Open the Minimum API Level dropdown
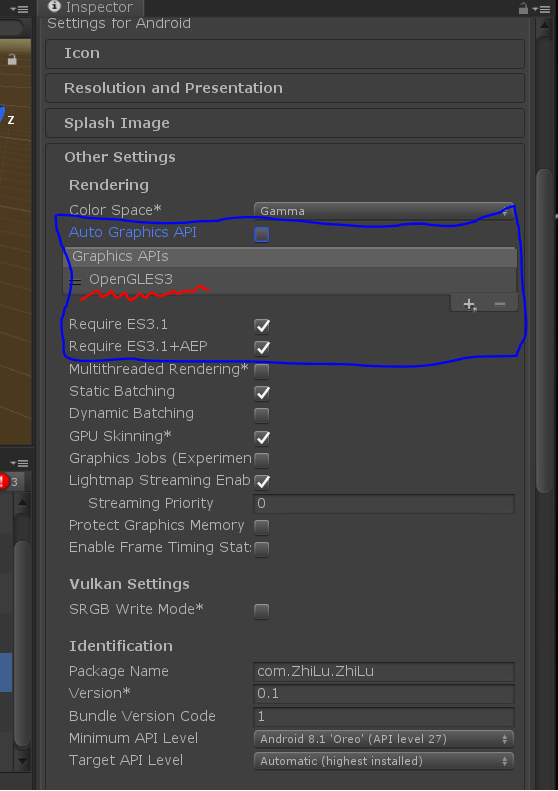 (383, 739)
